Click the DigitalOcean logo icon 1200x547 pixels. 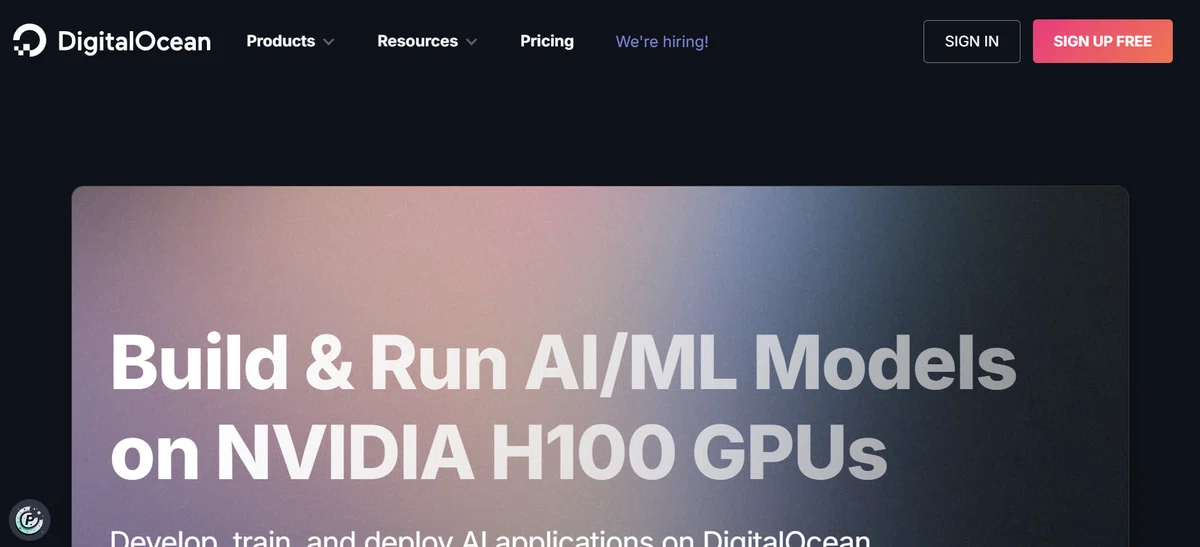30,41
